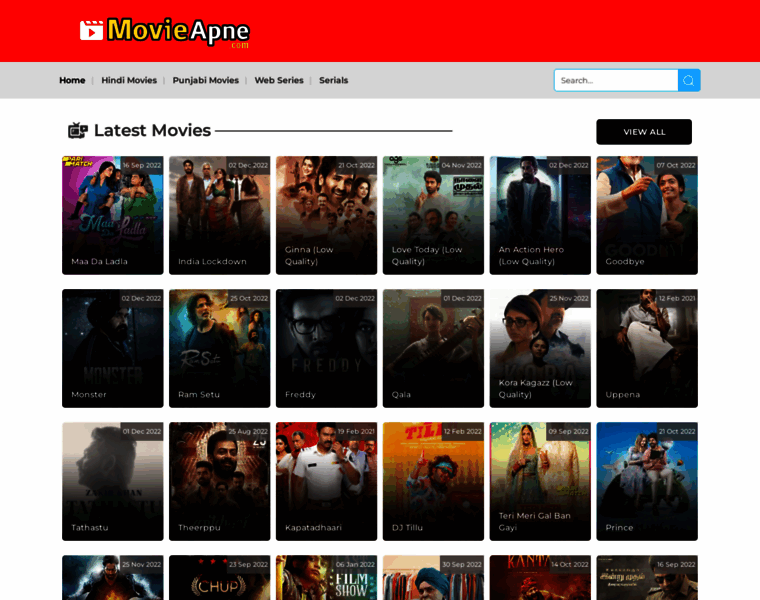This screenshot has width=760, height=600.
Task: Open the Chup poster dated 23 Sep 2022
Action: [x=220, y=578]
